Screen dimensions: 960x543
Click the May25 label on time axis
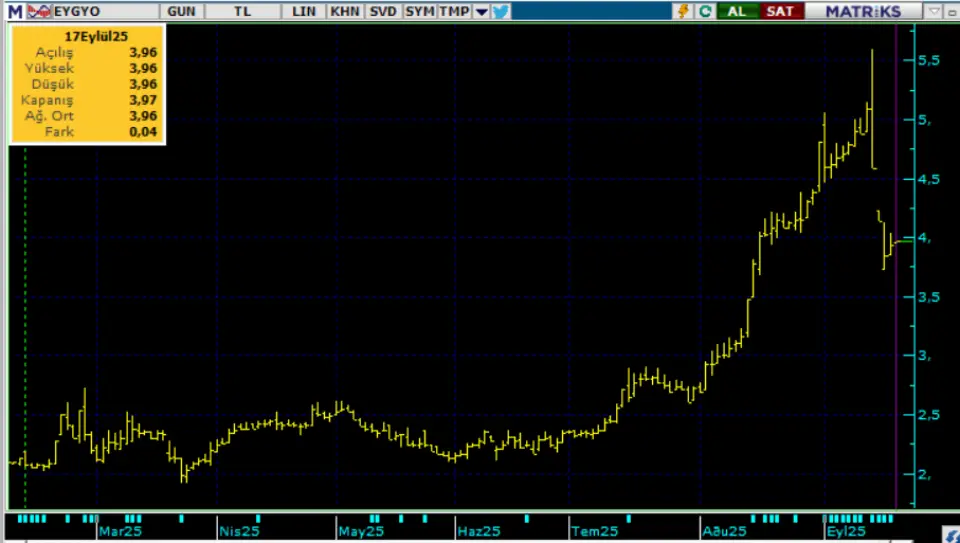pos(361,531)
